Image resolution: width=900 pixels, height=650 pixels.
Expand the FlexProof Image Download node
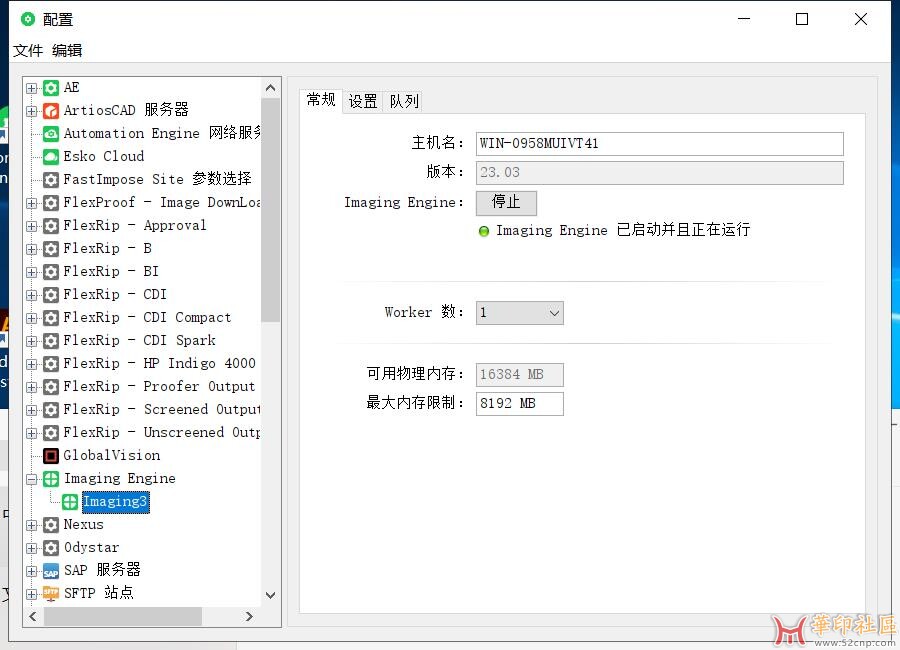click(x=32, y=203)
